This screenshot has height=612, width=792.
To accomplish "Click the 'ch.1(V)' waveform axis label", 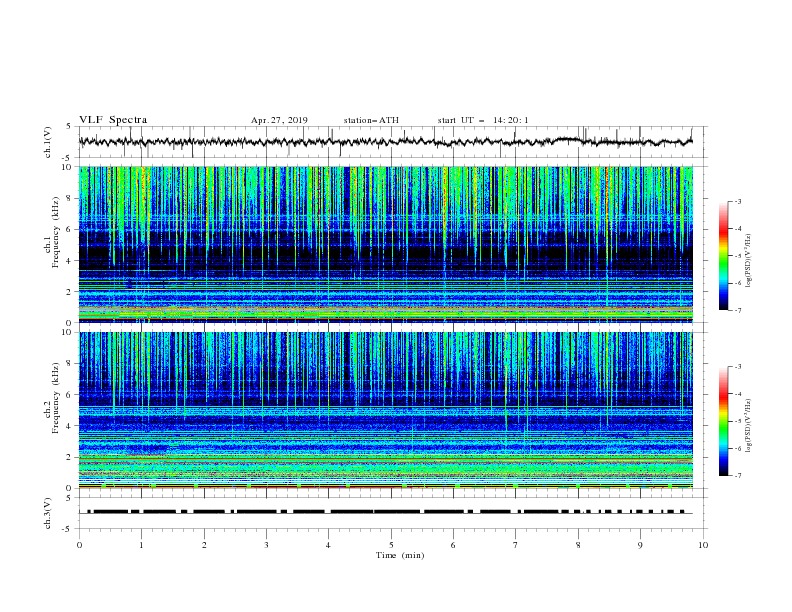I will [x=48, y=142].
